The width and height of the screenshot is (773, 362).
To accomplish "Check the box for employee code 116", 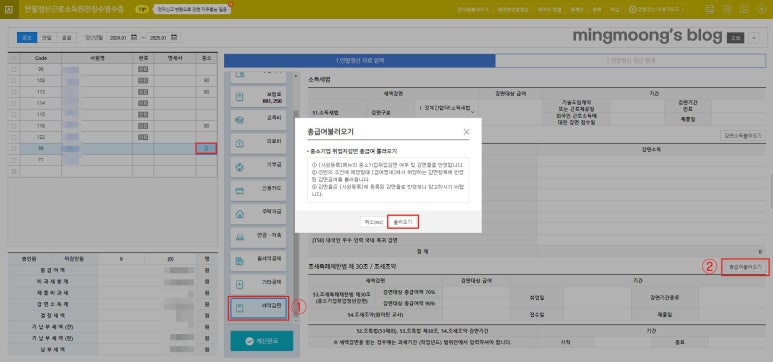I will [13, 126].
